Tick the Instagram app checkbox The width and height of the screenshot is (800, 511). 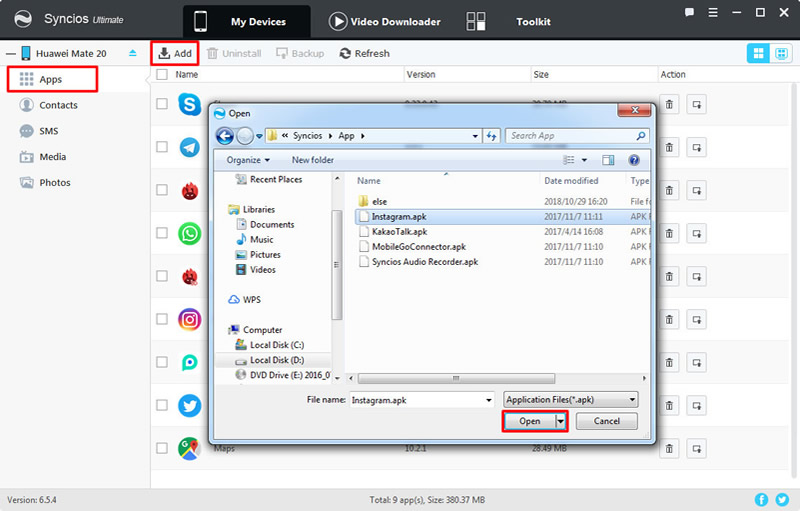click(x=162, y=319)
